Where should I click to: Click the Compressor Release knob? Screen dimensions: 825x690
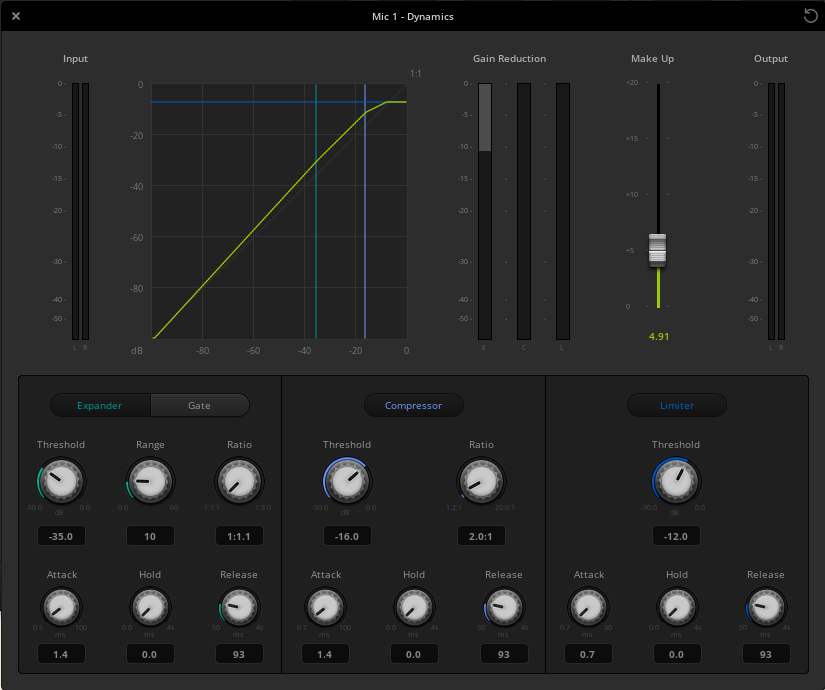[x=504, y=607]
